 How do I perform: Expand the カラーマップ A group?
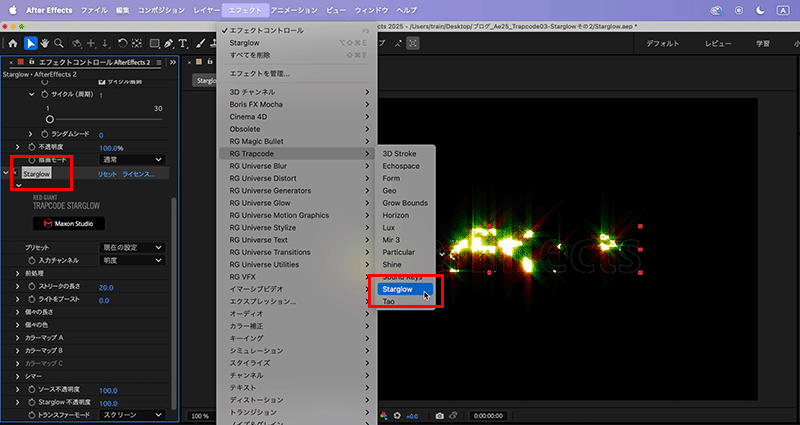18,338
